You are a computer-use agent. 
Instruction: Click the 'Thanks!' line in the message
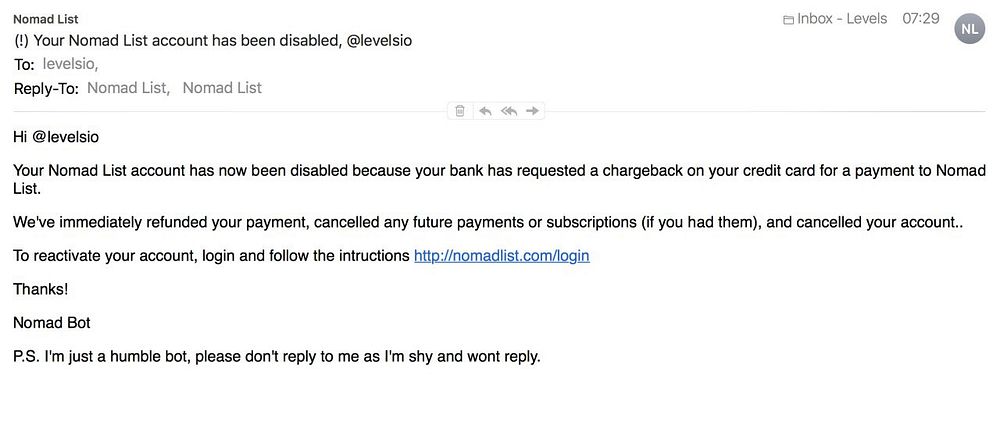pyautogui.click(x=41, y=289)
